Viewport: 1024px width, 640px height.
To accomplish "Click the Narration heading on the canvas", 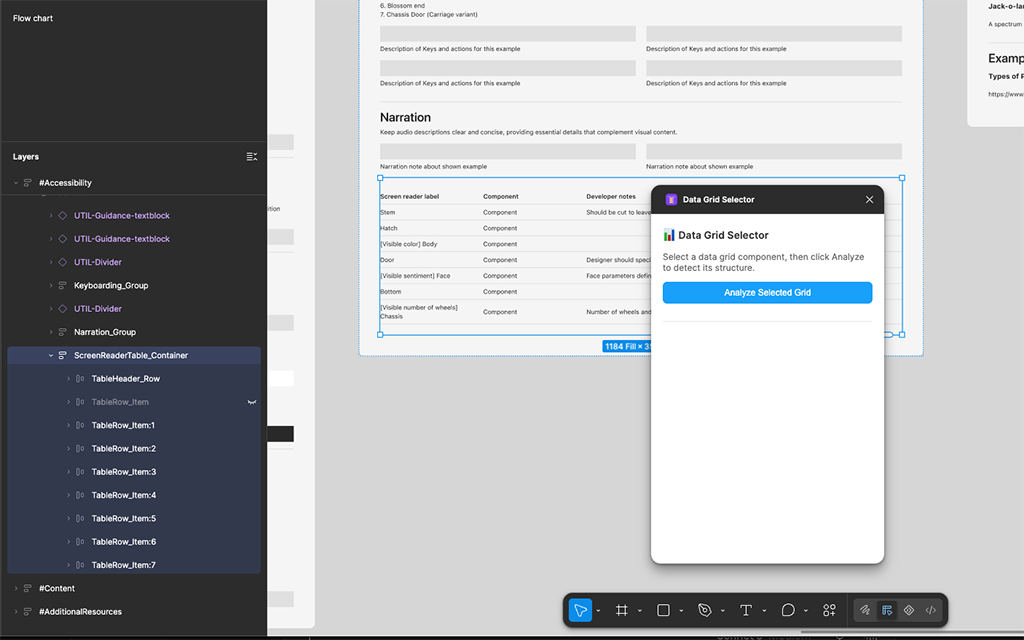I will (406, 118).
